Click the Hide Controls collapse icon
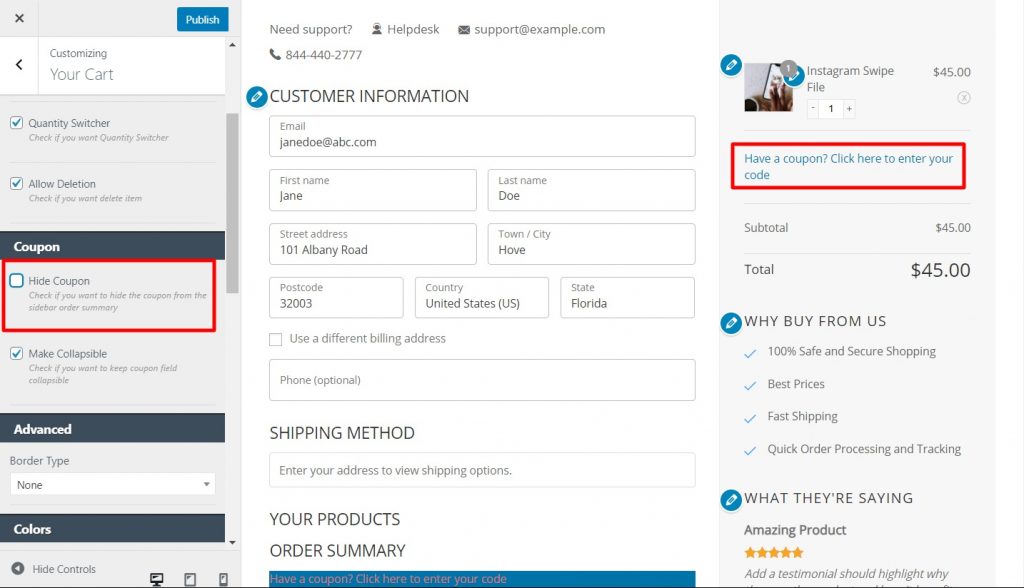This screenshot has width=1024, height=588. (x=18, y=568)
